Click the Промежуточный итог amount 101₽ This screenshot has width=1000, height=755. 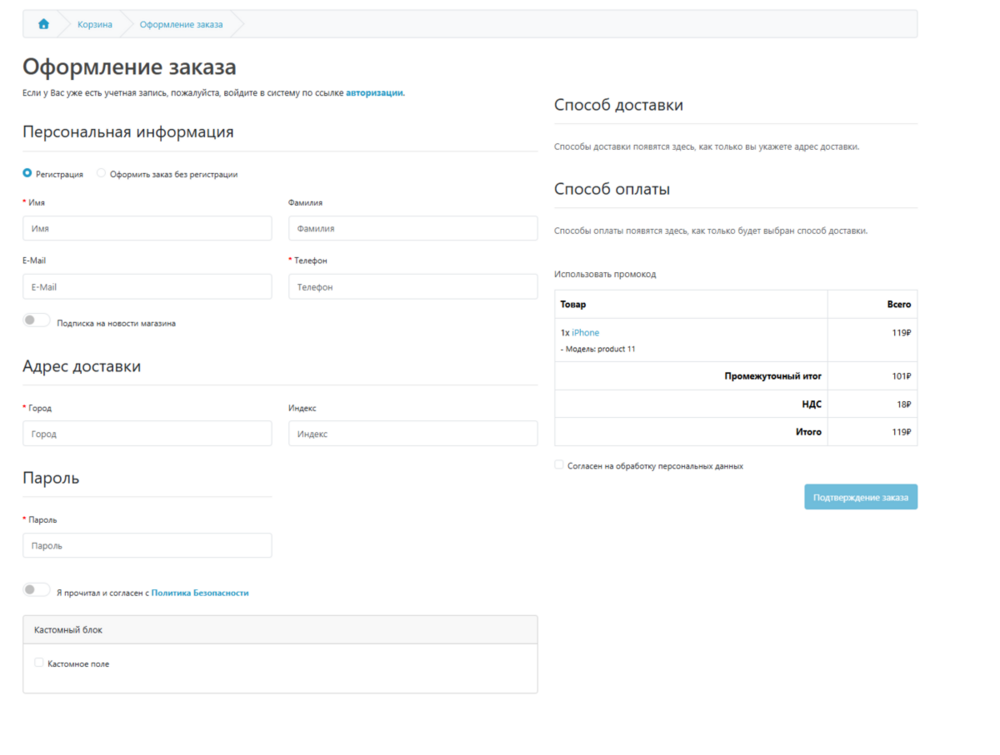click(x=901, y=376)
